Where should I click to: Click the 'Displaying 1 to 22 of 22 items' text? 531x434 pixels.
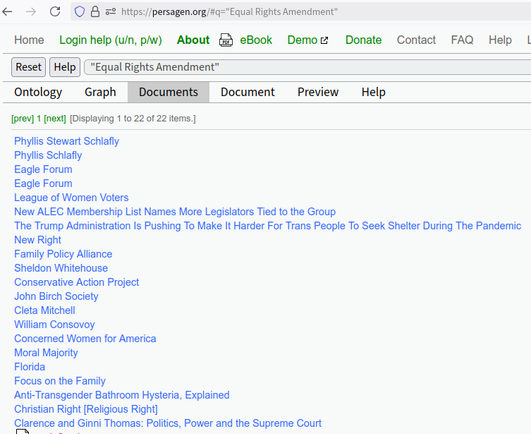(x=133, y=119)
